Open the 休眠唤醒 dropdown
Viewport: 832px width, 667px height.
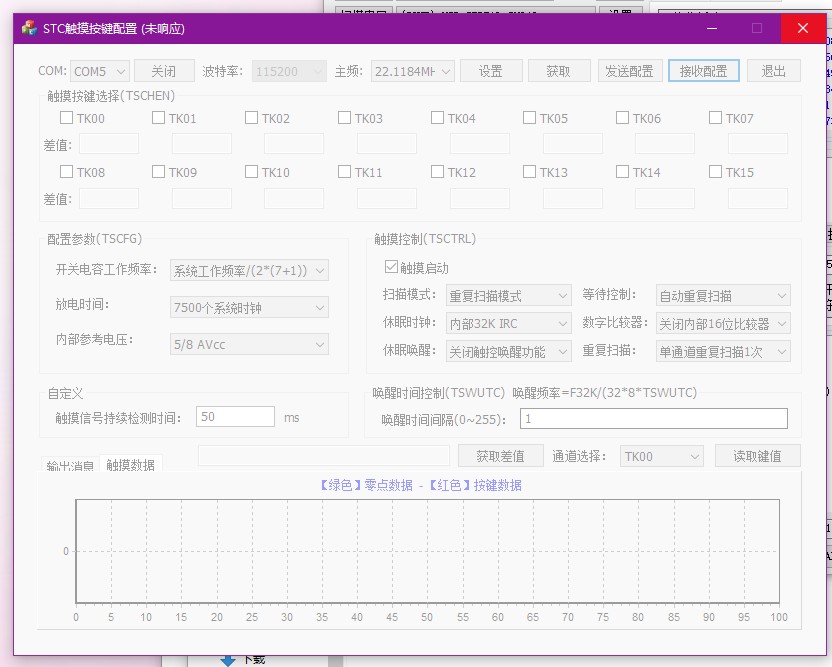point(508,351)
